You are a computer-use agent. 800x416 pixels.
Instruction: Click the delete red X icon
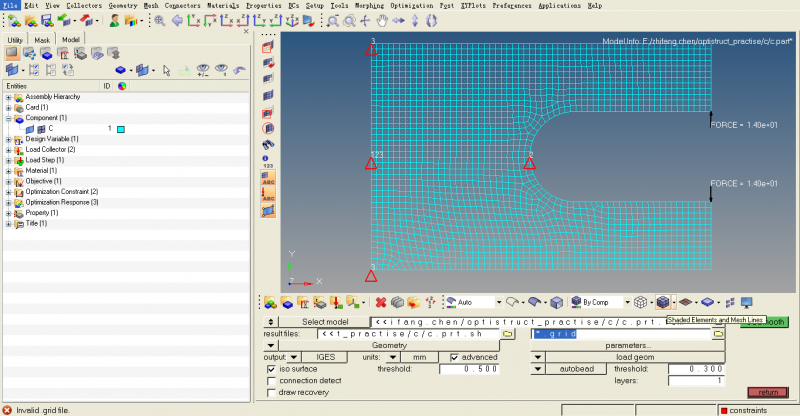[x=380, y=302]
